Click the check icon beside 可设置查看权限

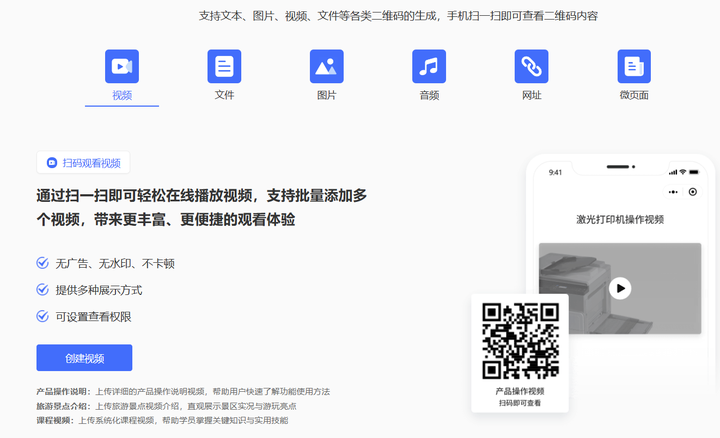point(42,316)
